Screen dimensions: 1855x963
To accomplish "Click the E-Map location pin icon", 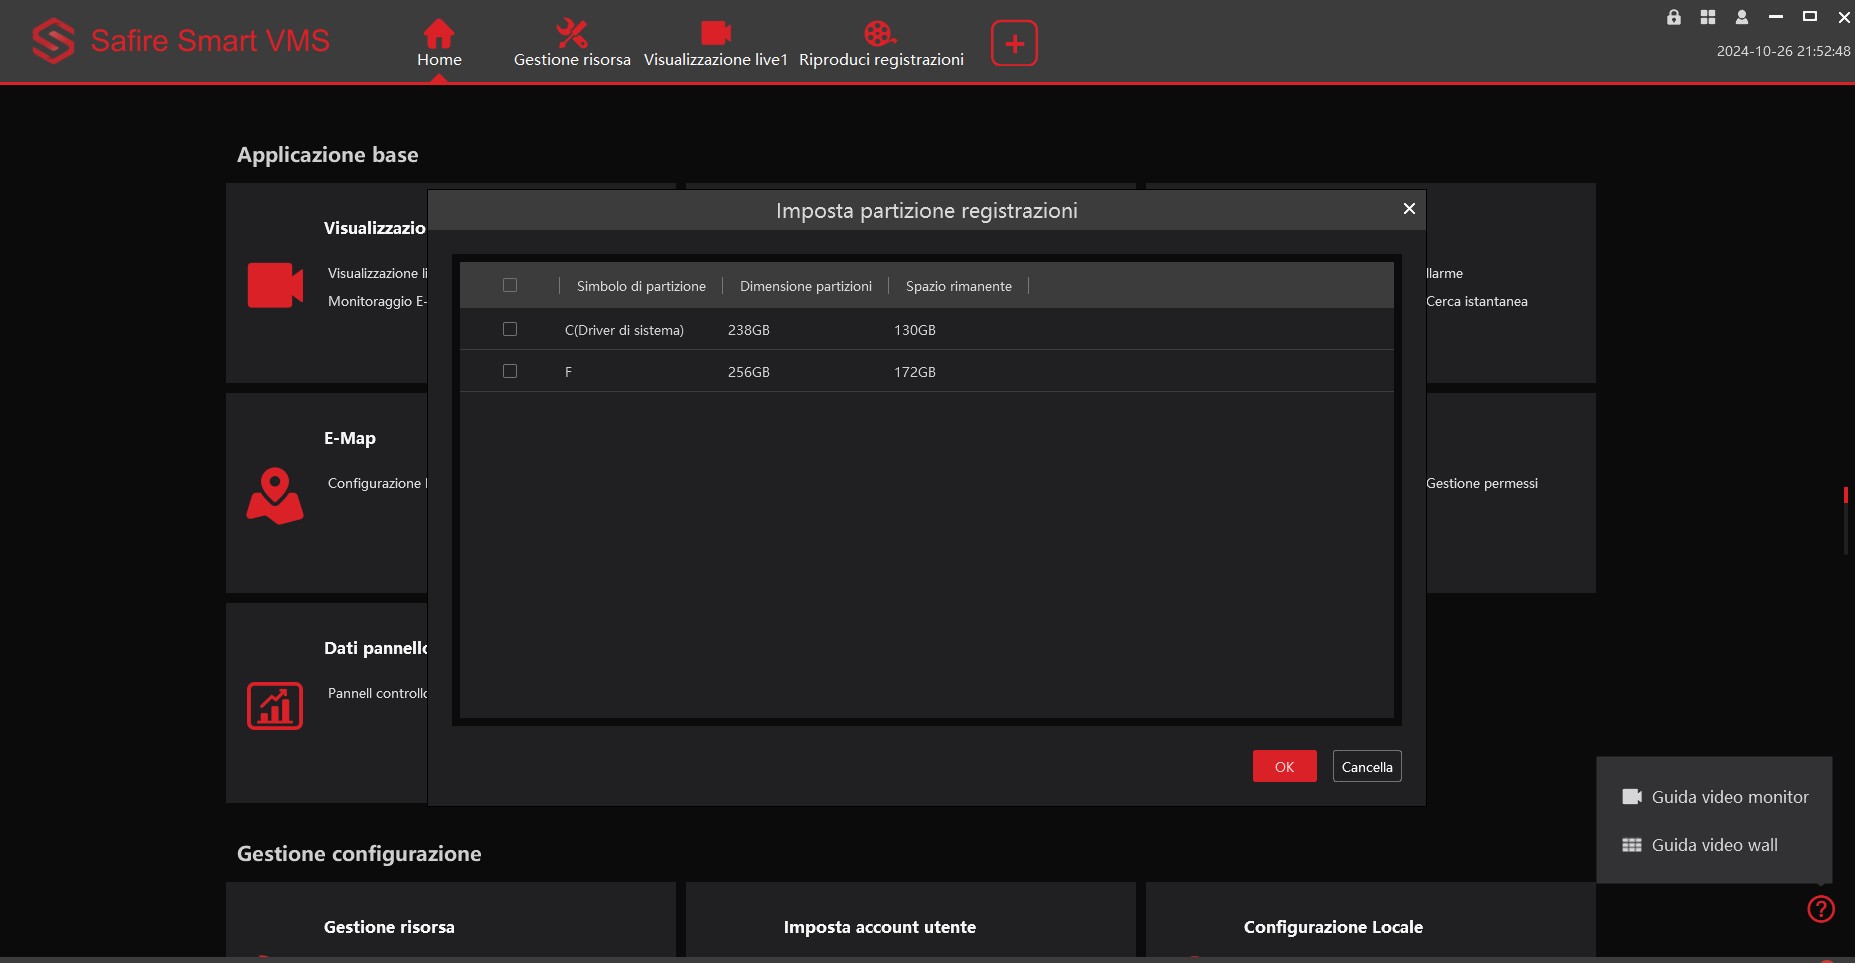I will 275,496.
